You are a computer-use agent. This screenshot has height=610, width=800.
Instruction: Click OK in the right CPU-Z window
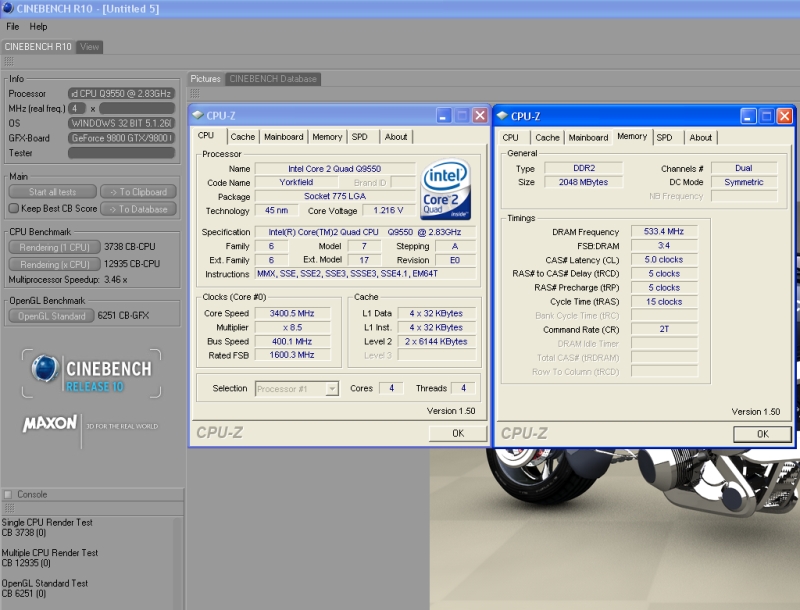(x=762, y=434)
